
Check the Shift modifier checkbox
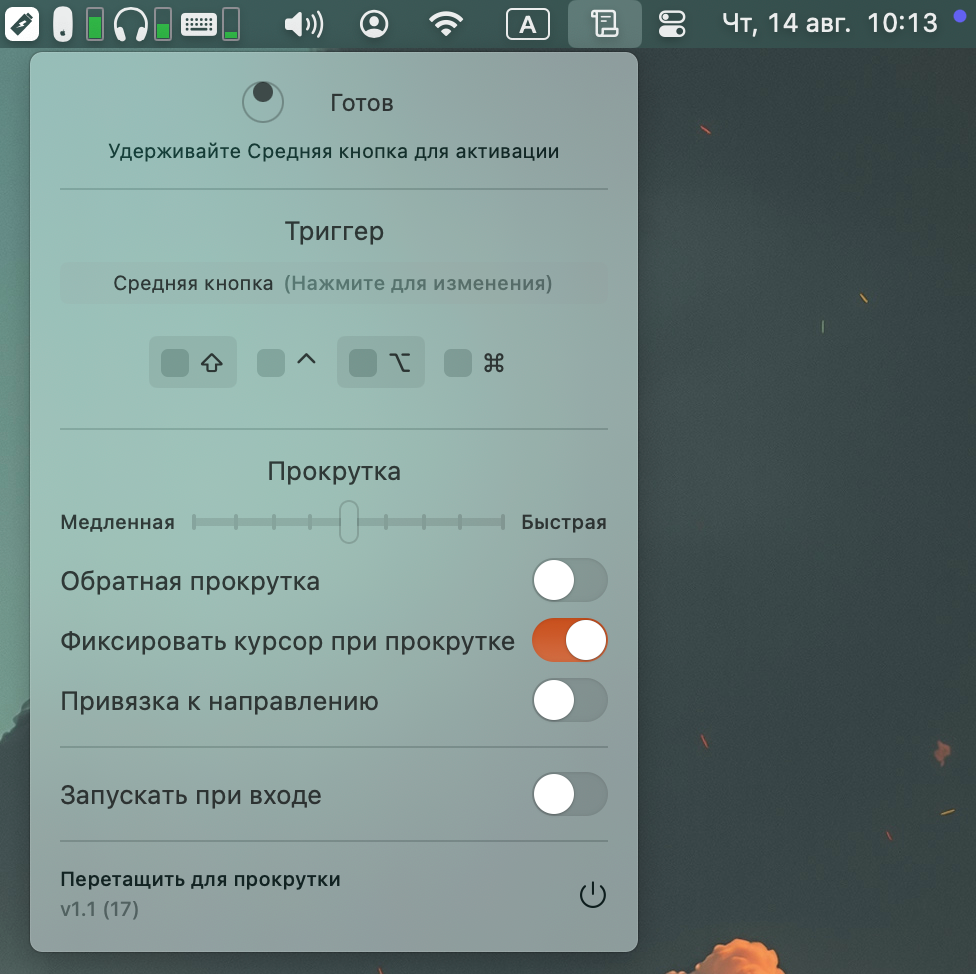pos(175,363)
